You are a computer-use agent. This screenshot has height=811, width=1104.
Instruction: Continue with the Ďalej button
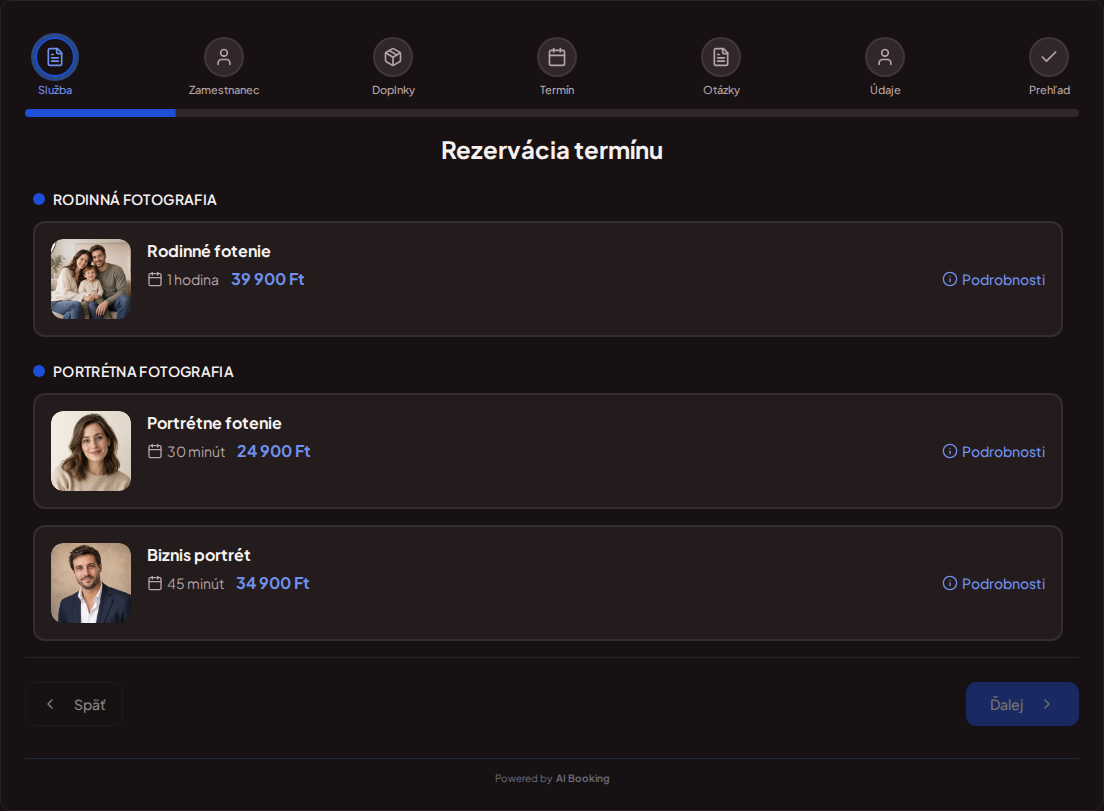click(1022, 704)
